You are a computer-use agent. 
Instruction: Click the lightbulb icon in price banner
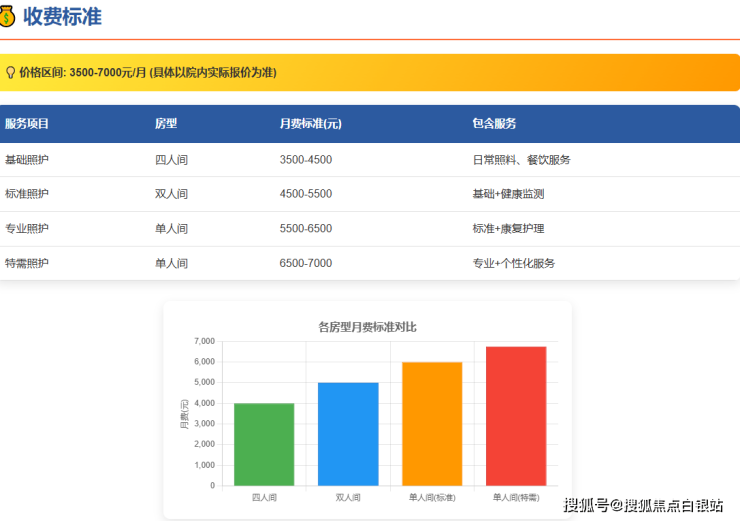tap(10, 72)
